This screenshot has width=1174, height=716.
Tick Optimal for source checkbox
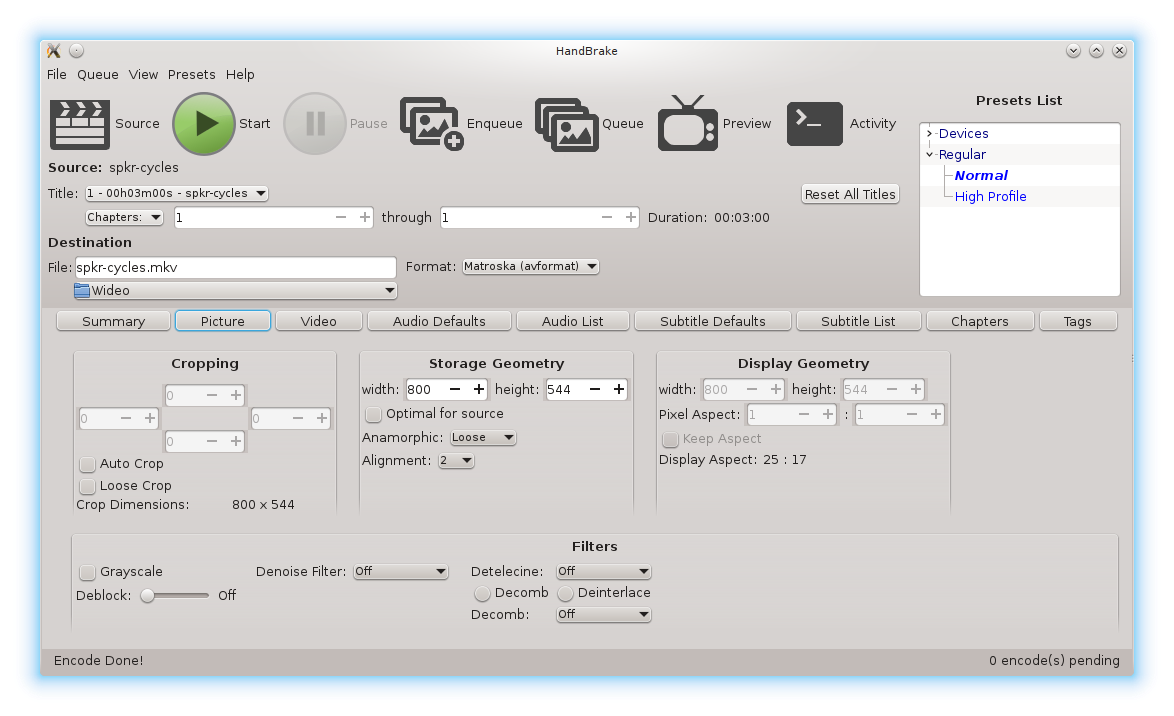(x=373, y=414)
